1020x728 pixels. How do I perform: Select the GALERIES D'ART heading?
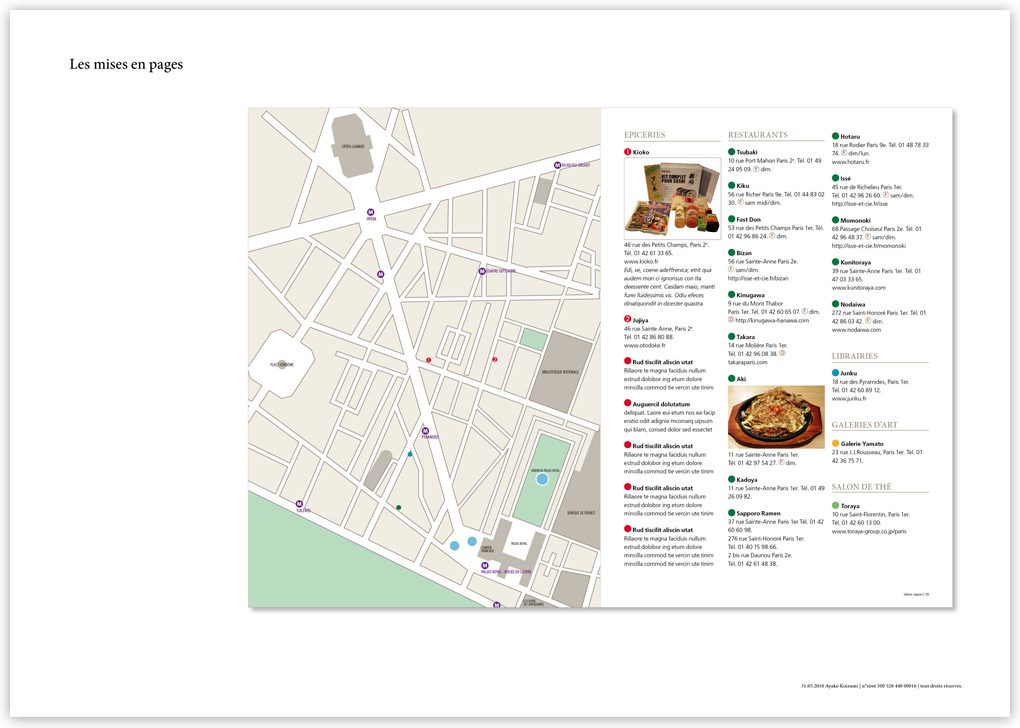click(865, 425)
